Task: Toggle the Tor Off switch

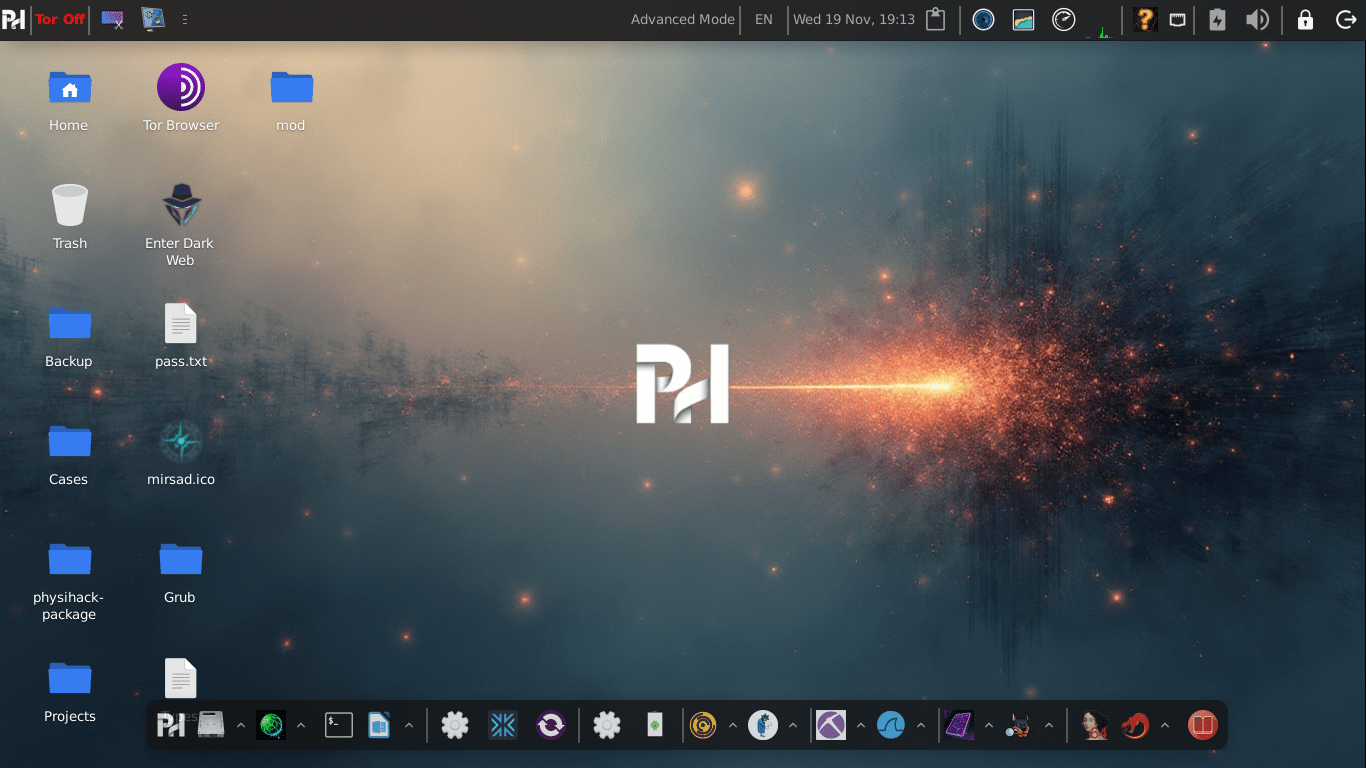Action: pos(59,19)
